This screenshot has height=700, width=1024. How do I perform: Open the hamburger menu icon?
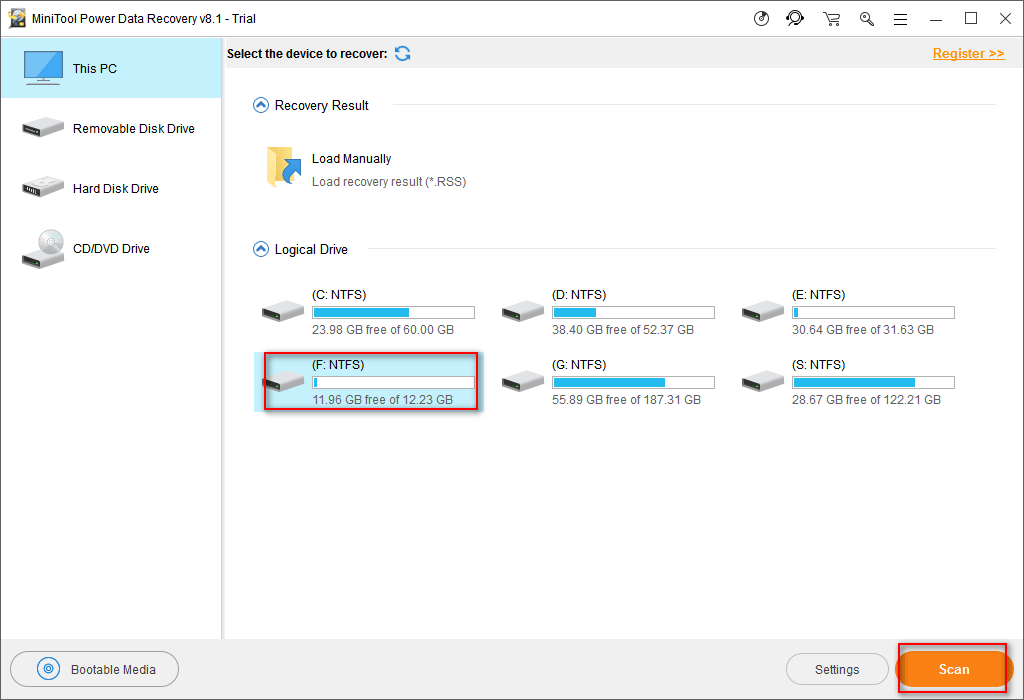tap(901, 20)
